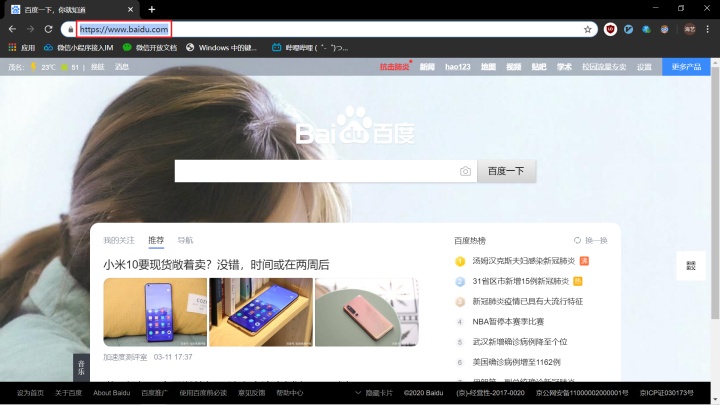Click the page vertical scrollbar
Viewport: 720px width, 405px height.
[x=715, y=193]
